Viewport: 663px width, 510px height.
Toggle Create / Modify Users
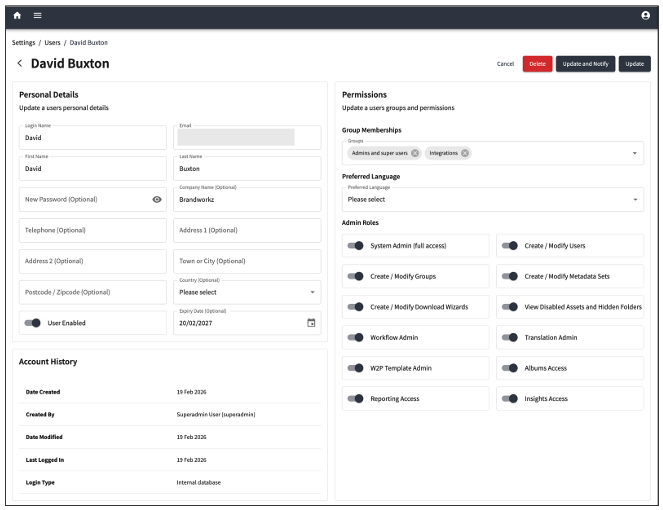[x=510, y=246]
